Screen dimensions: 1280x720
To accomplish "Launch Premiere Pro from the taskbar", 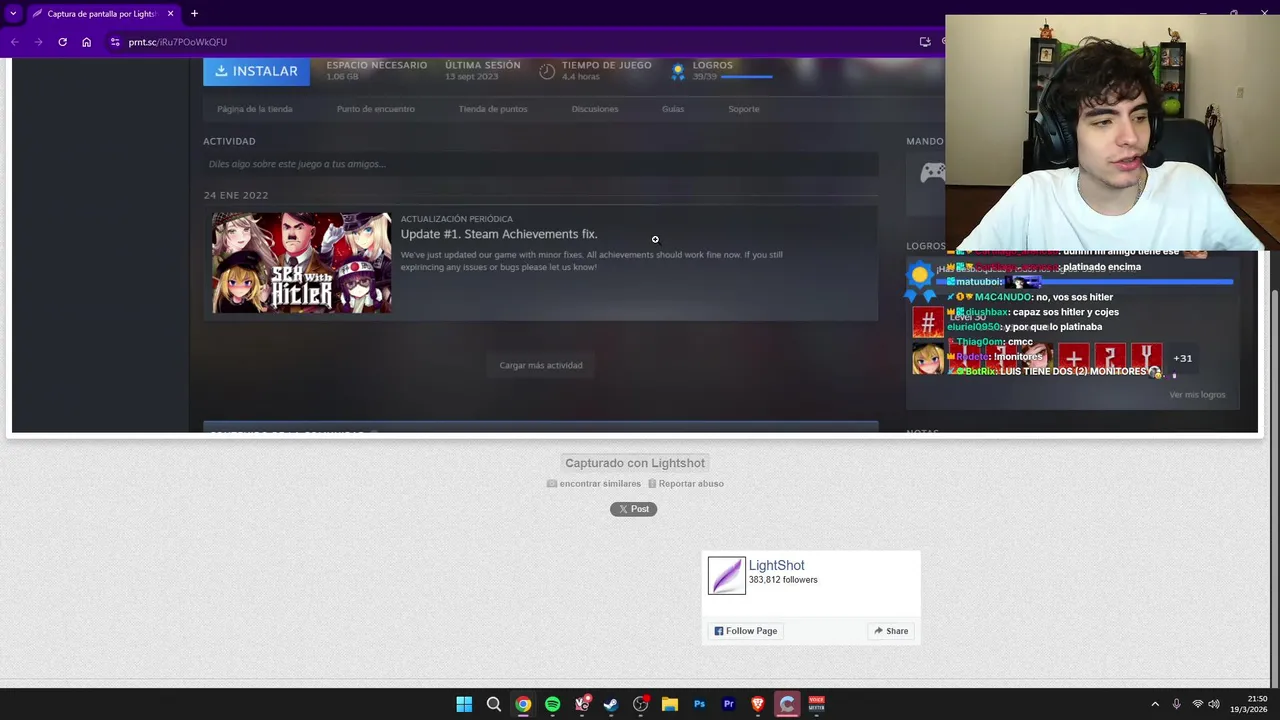I will (728, 704).
